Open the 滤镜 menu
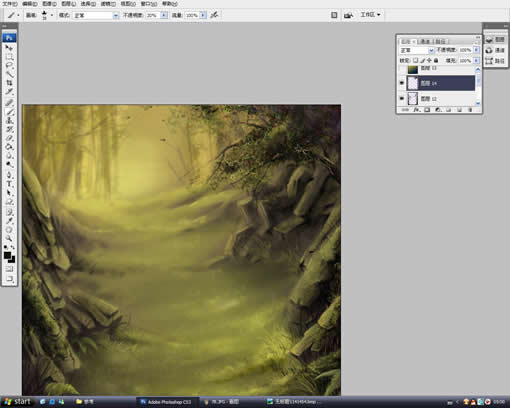This screenshot has width=510, height=408. [108, 4]
